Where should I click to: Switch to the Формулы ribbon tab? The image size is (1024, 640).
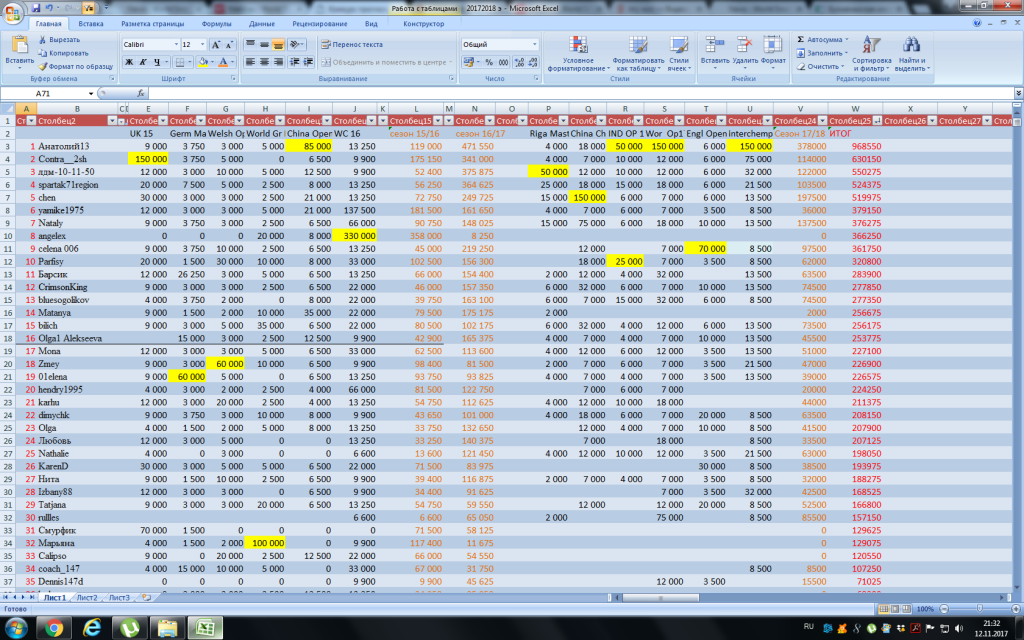click(x=216, y=22)
